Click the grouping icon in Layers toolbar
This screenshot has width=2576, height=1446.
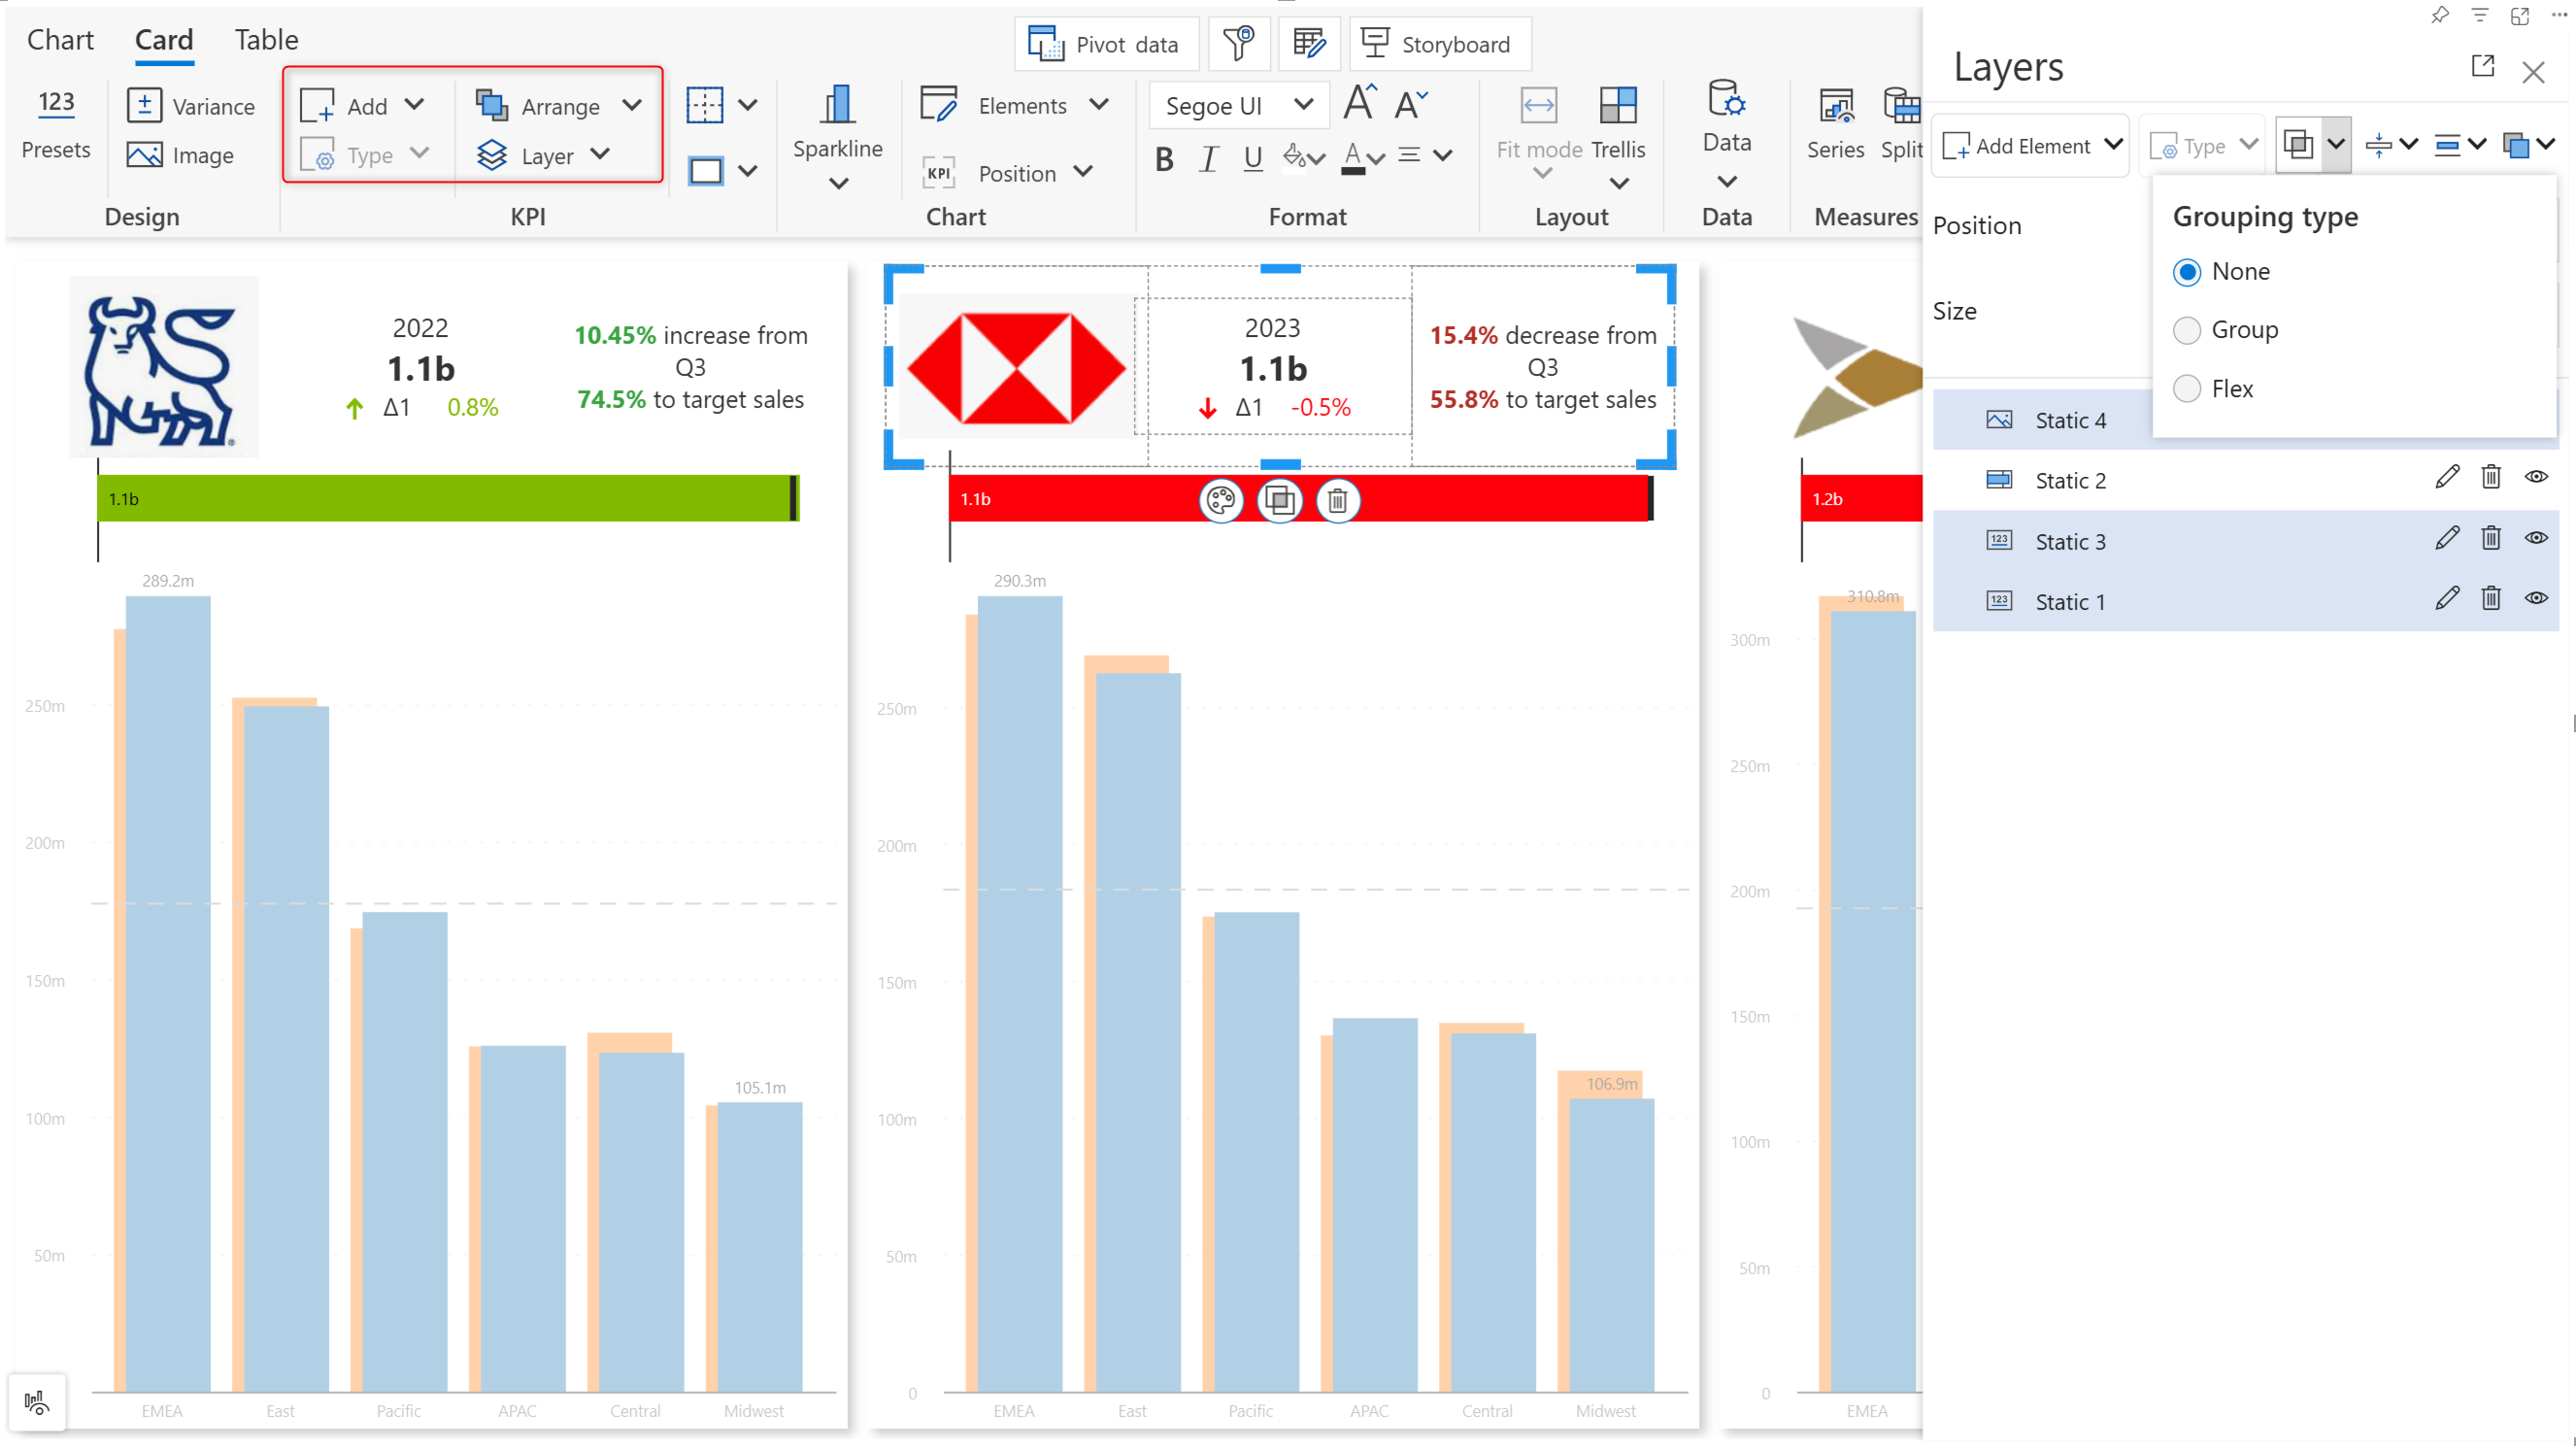click(x=2298, y=145)
